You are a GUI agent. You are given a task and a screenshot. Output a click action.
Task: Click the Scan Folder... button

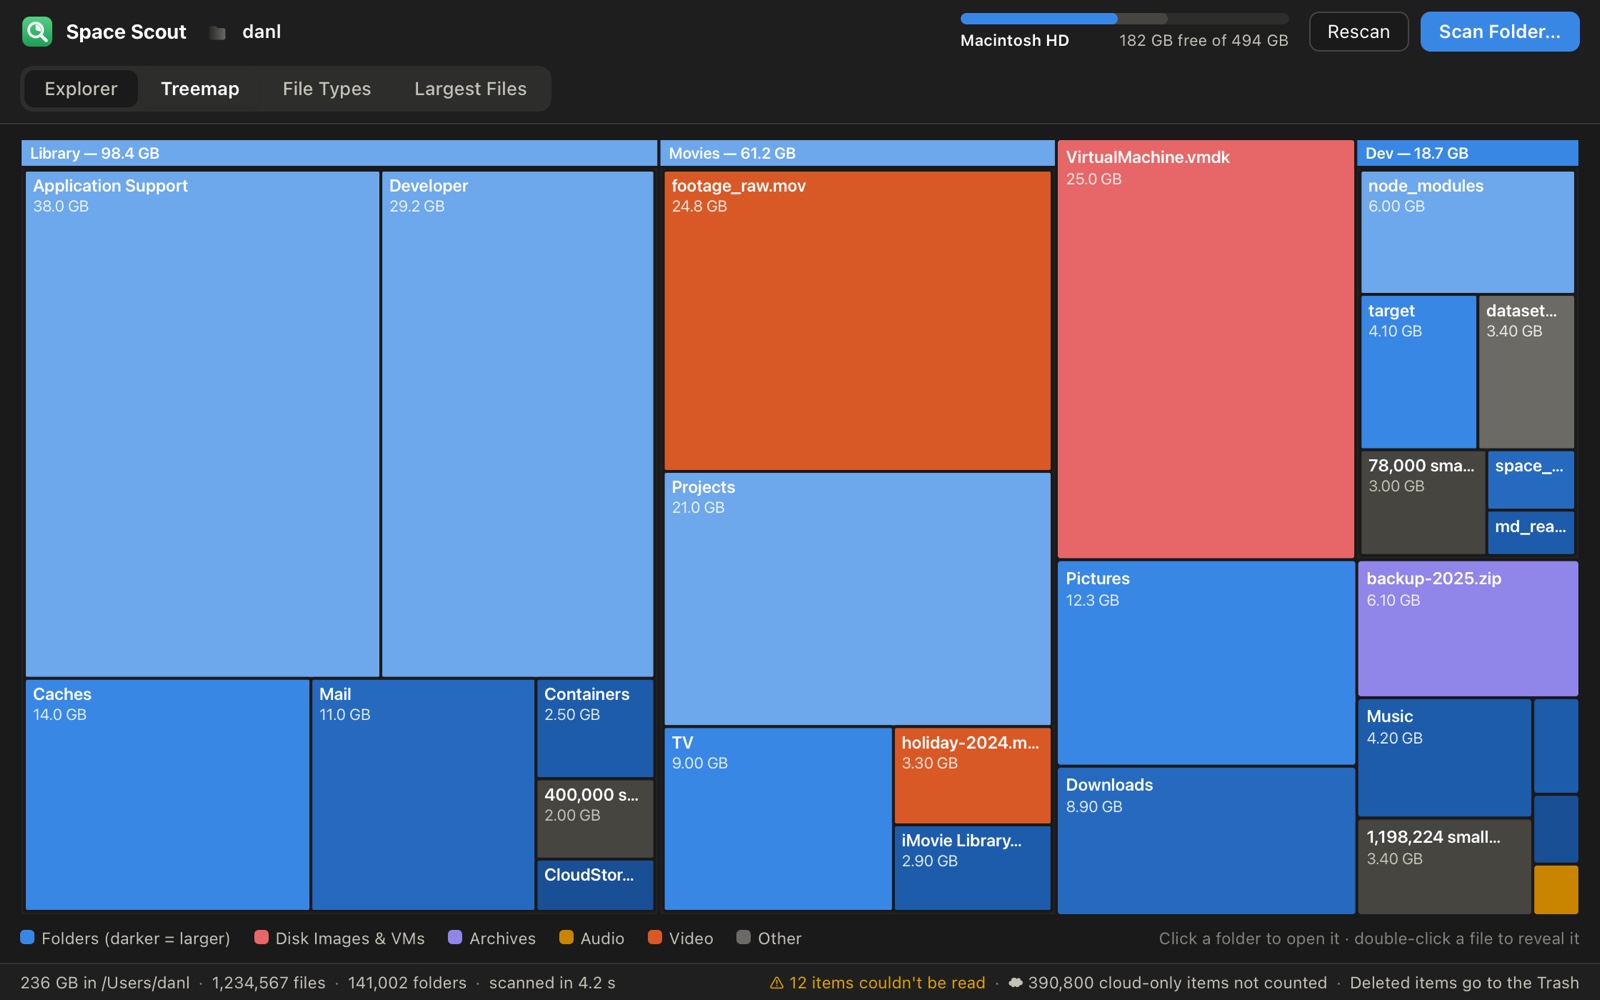tap(1499, 32)
